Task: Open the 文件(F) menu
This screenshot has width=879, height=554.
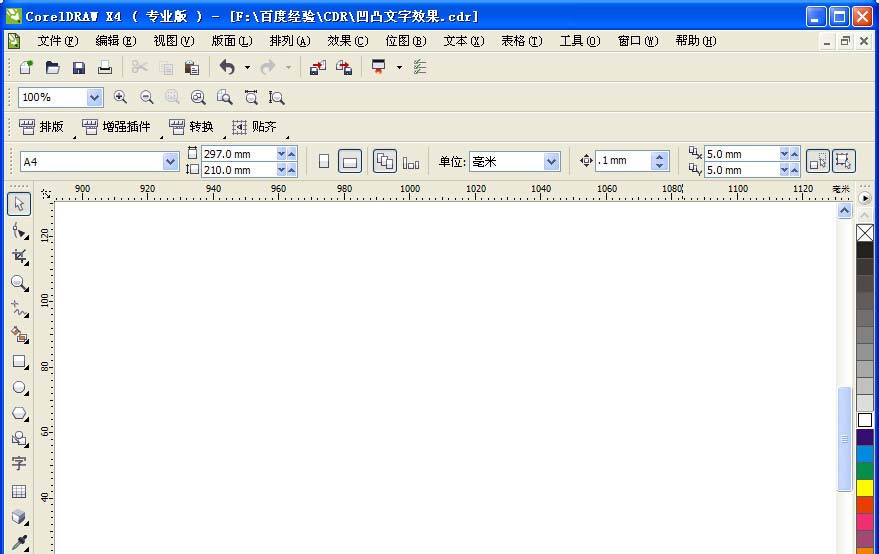Action: coord(58,41)
